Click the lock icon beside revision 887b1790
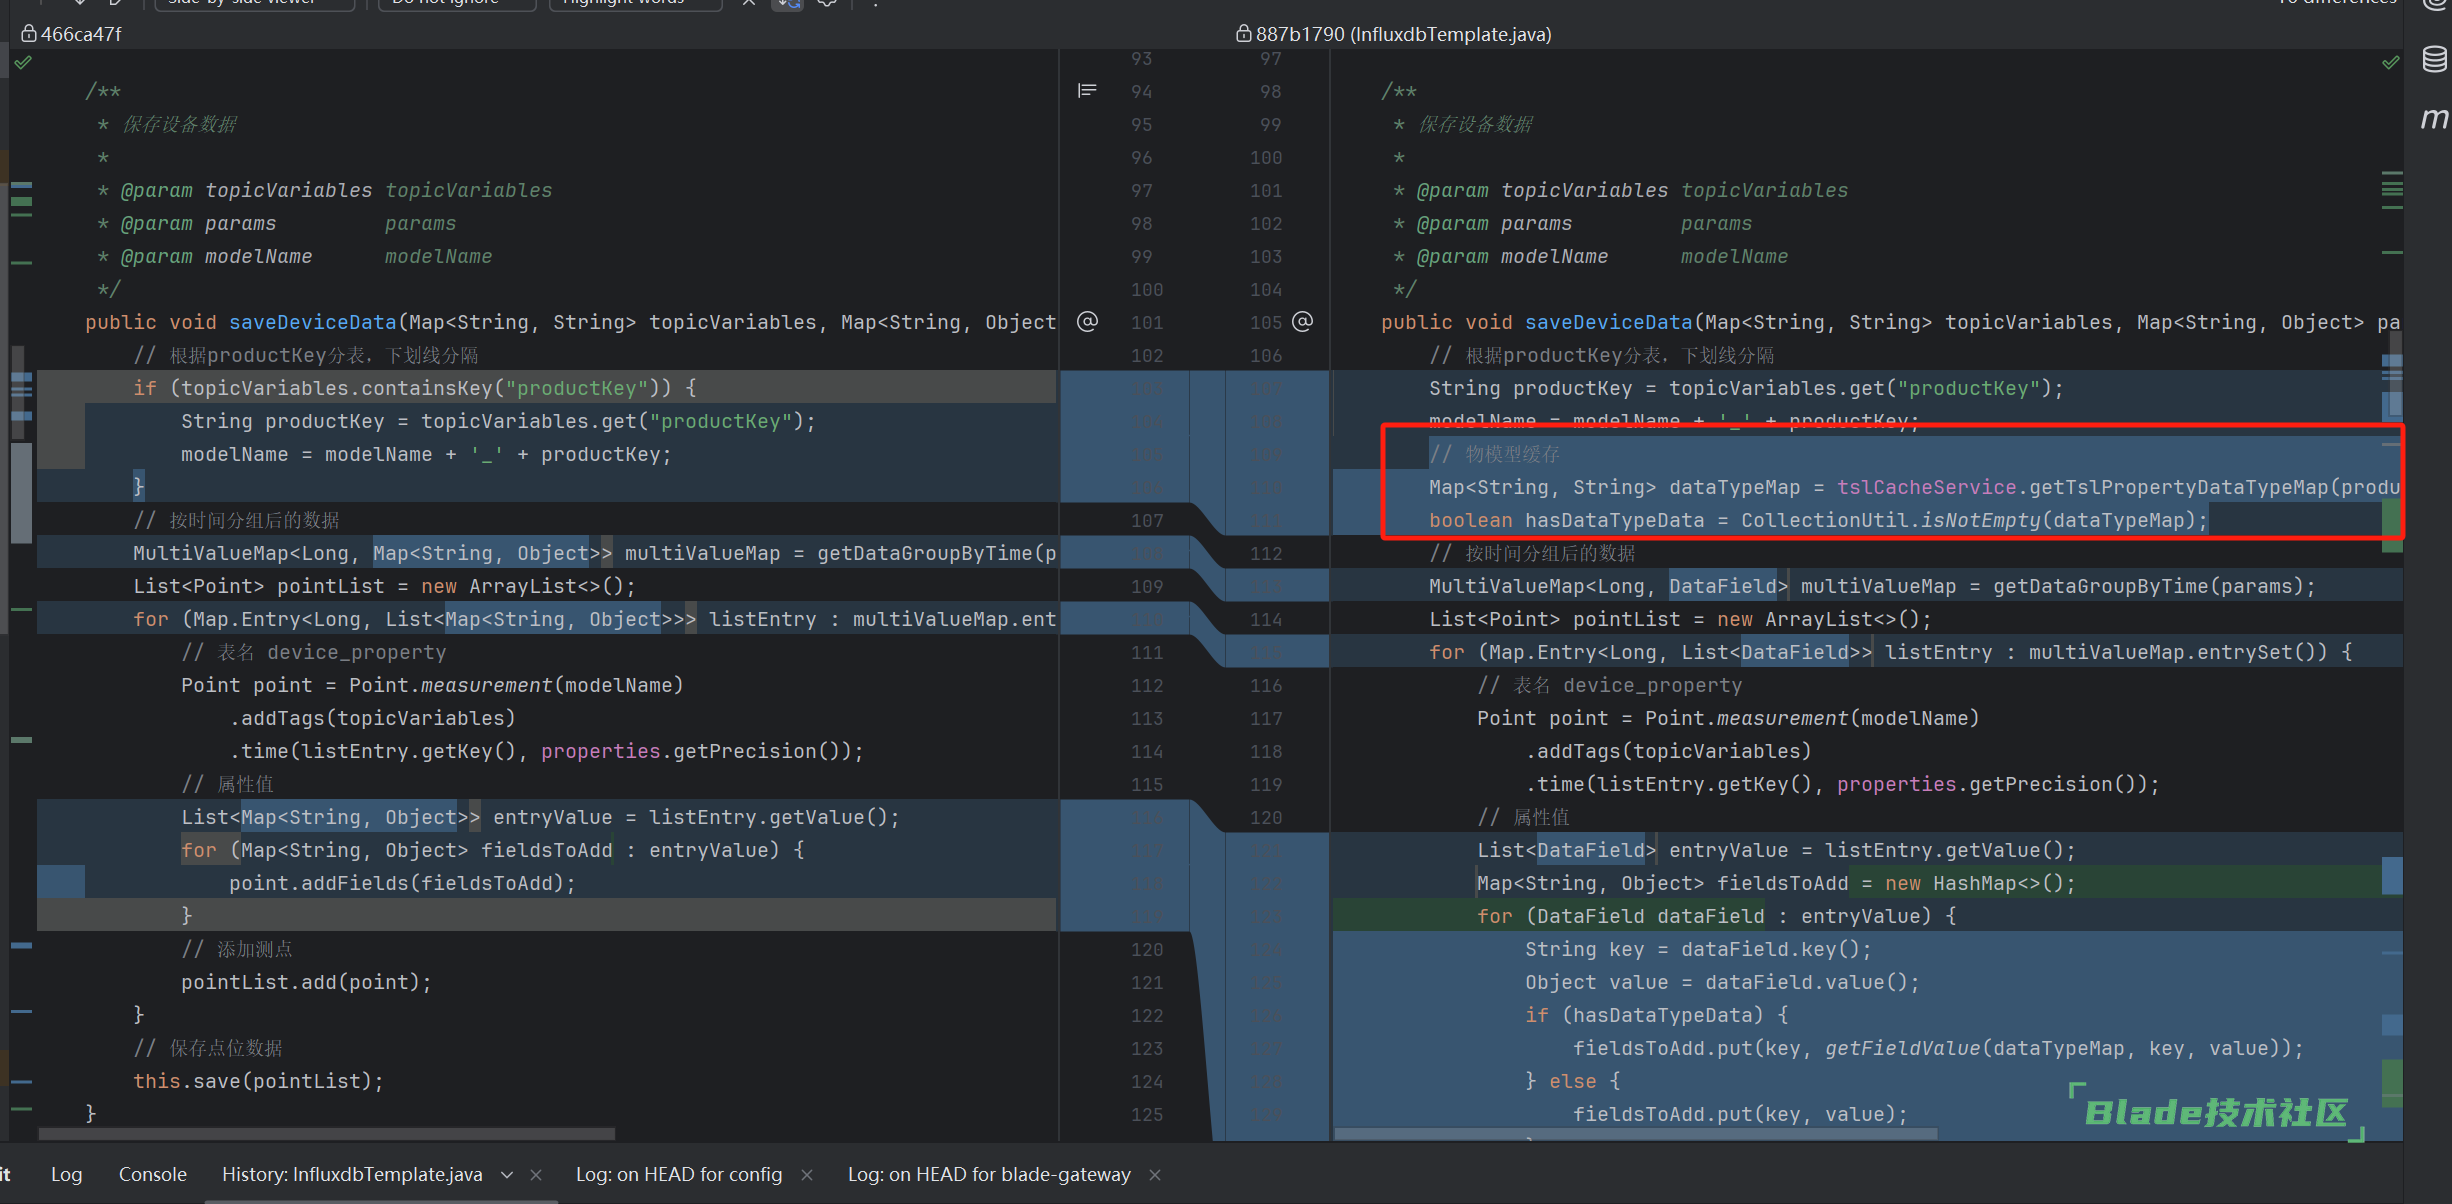Image resolution: width=2452 pixels, height=1204 pixels. pos(1243,34)
